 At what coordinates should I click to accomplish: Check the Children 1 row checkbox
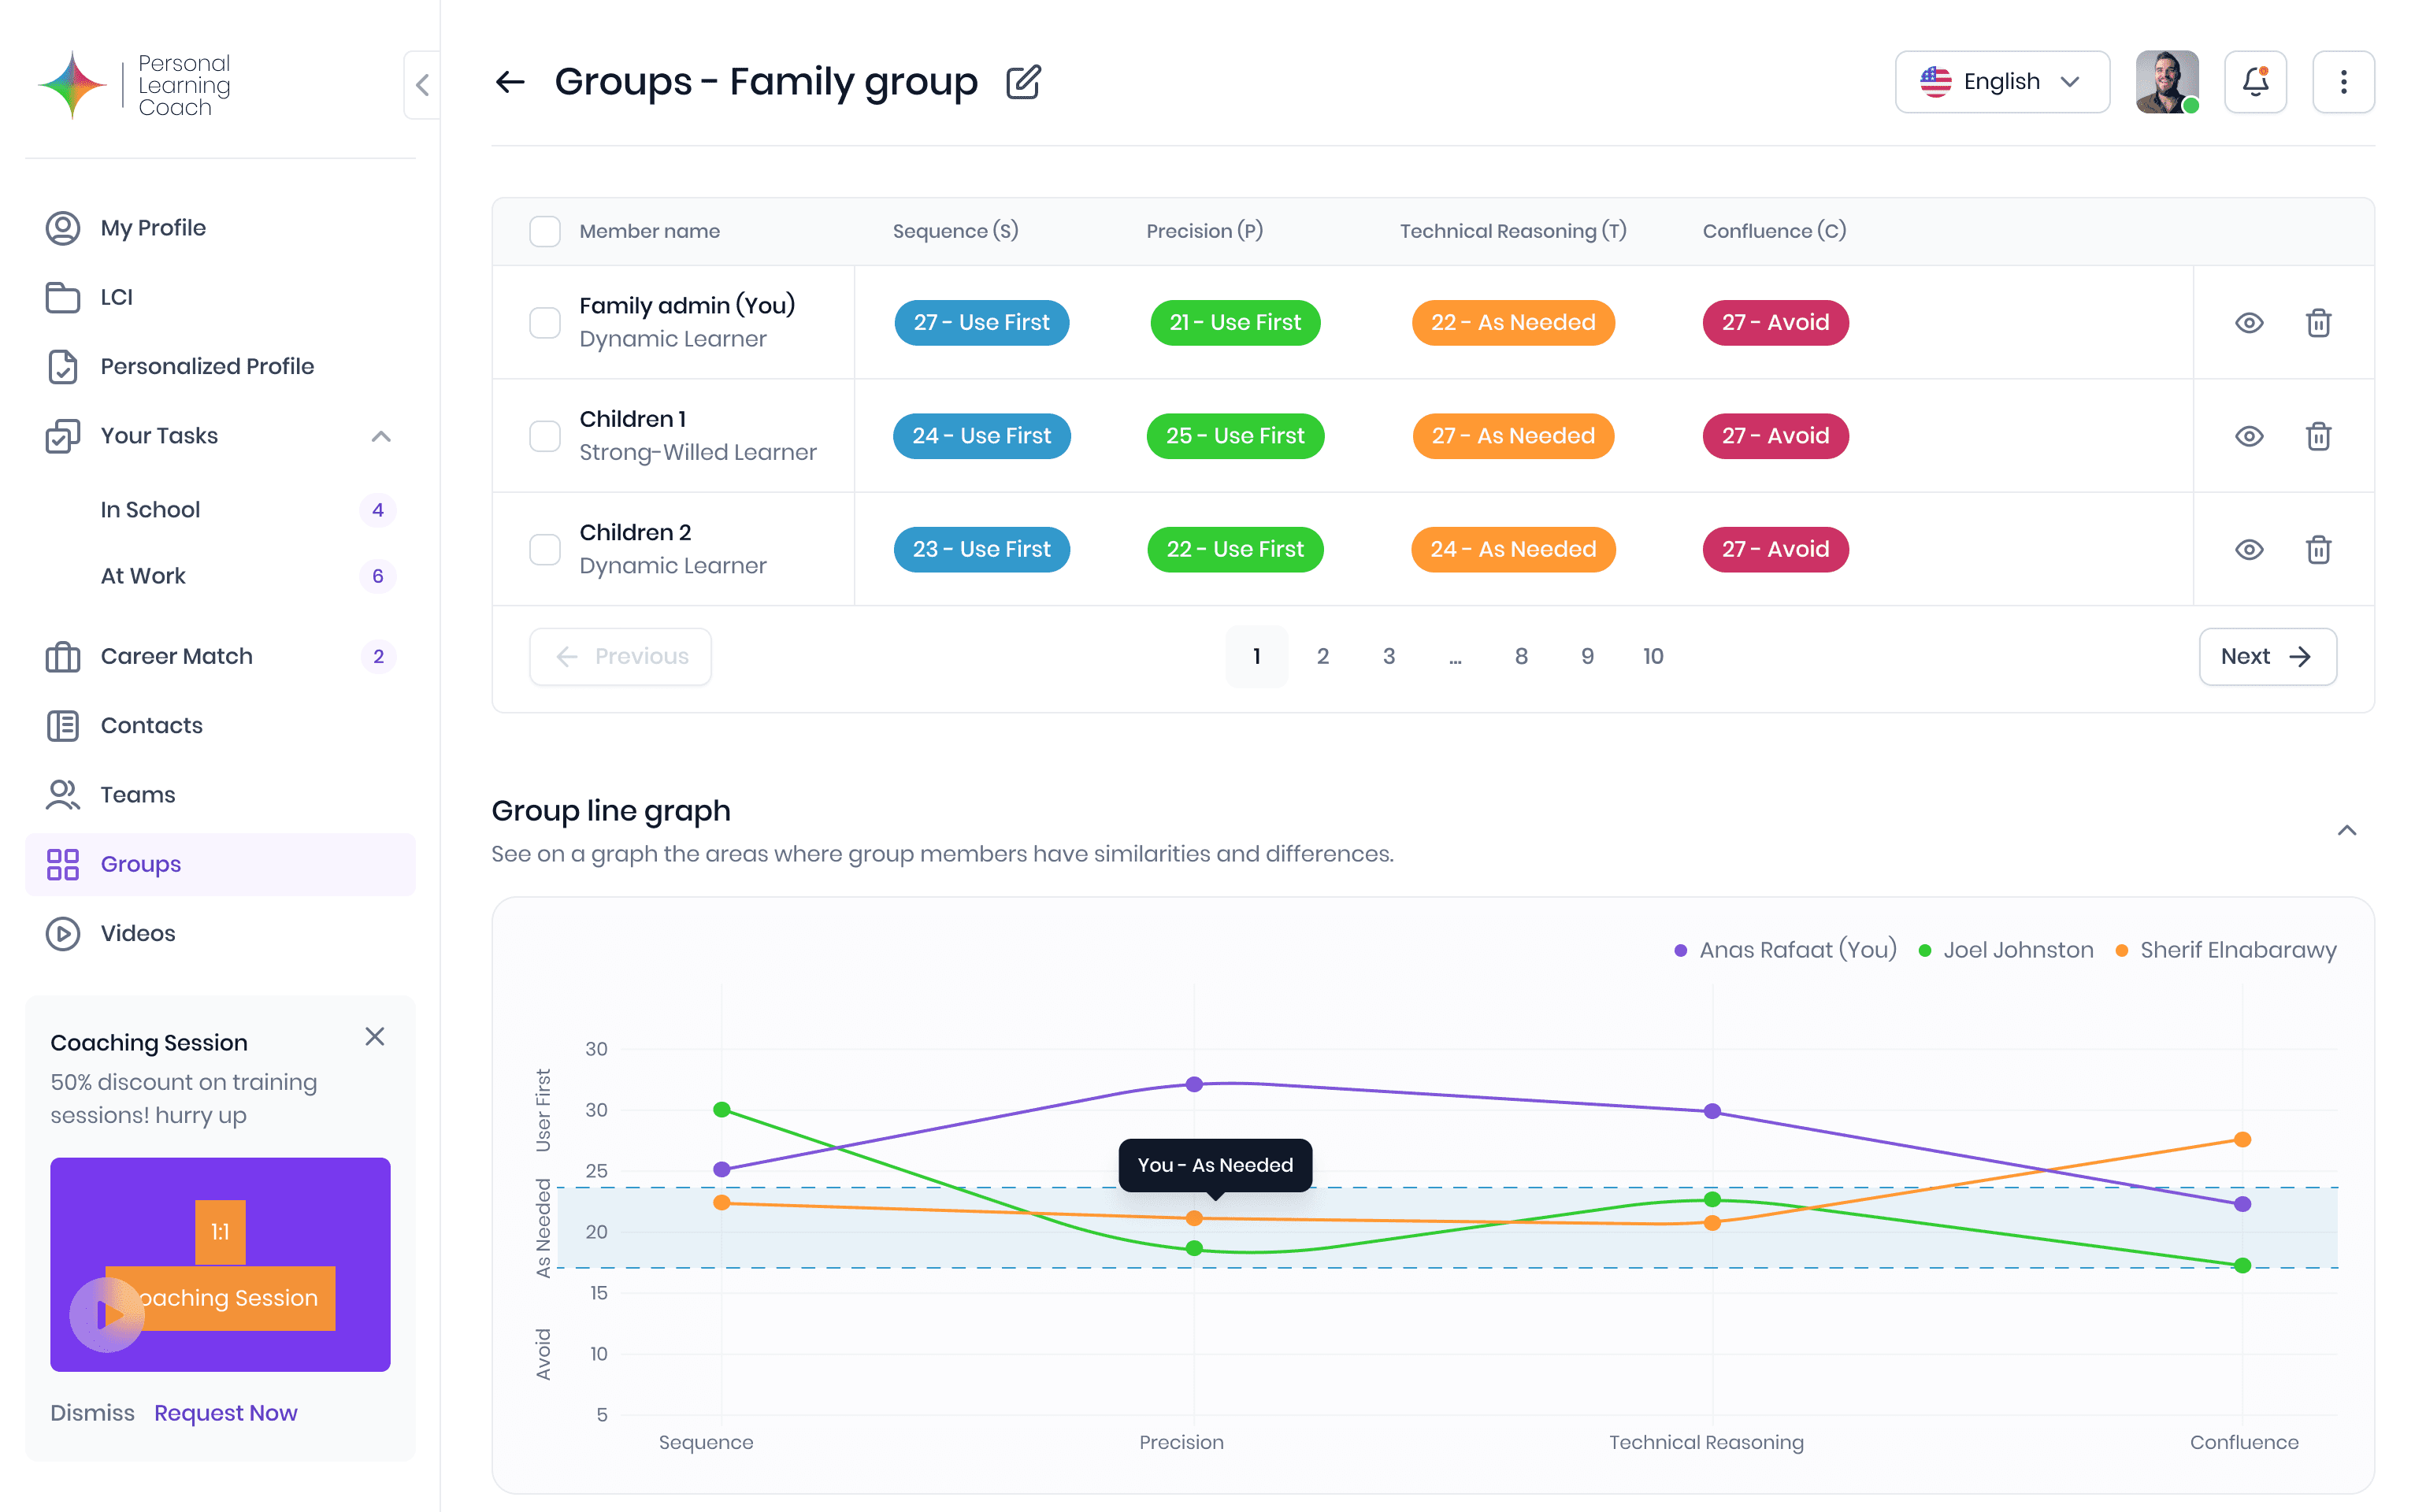click(x=545, y=436)
